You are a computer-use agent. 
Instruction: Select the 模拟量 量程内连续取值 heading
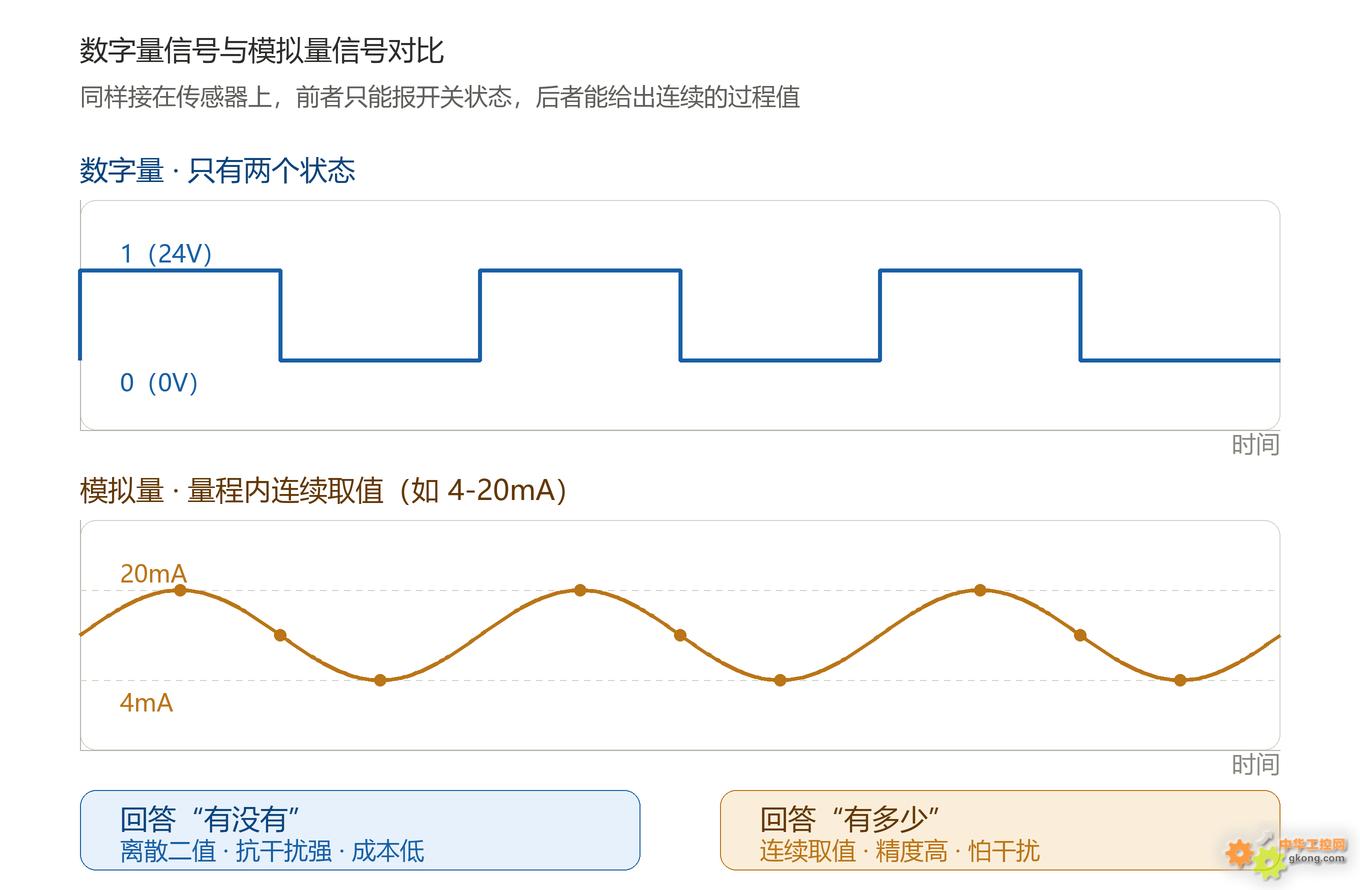[324, 490]
